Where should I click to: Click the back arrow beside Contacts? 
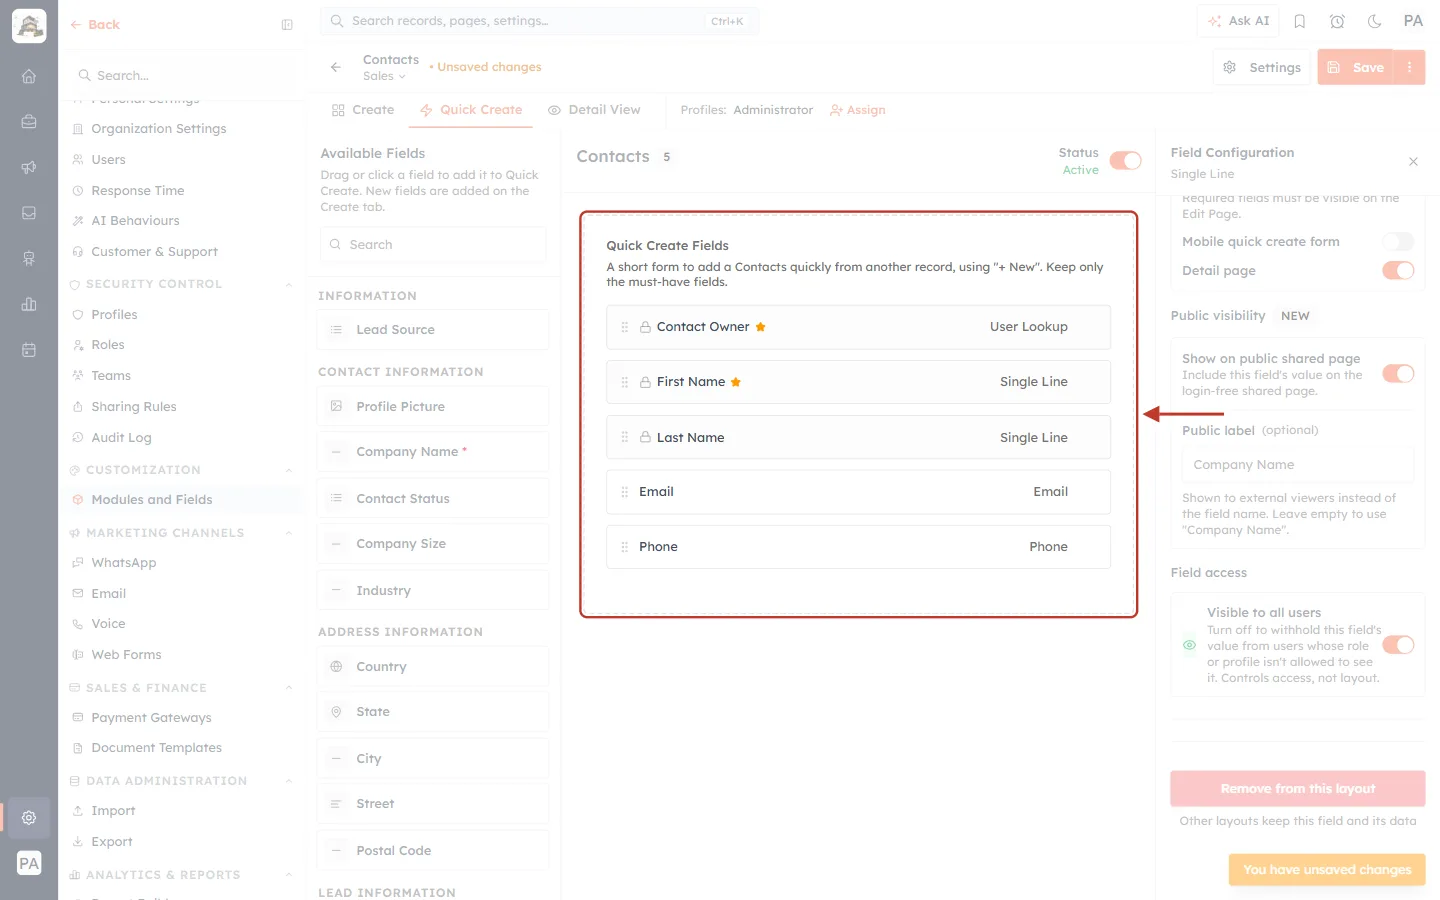pos(336,67)
